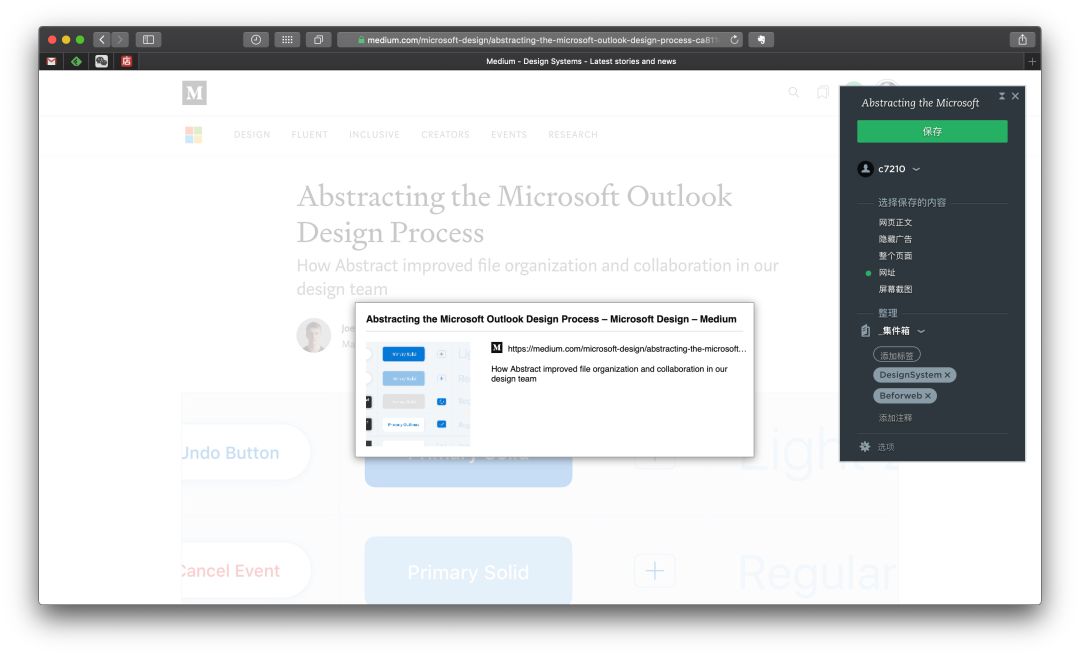Open the RESEARCH navigation item
This screenshot has width=1080, height=656.
(x=573, y=134)
